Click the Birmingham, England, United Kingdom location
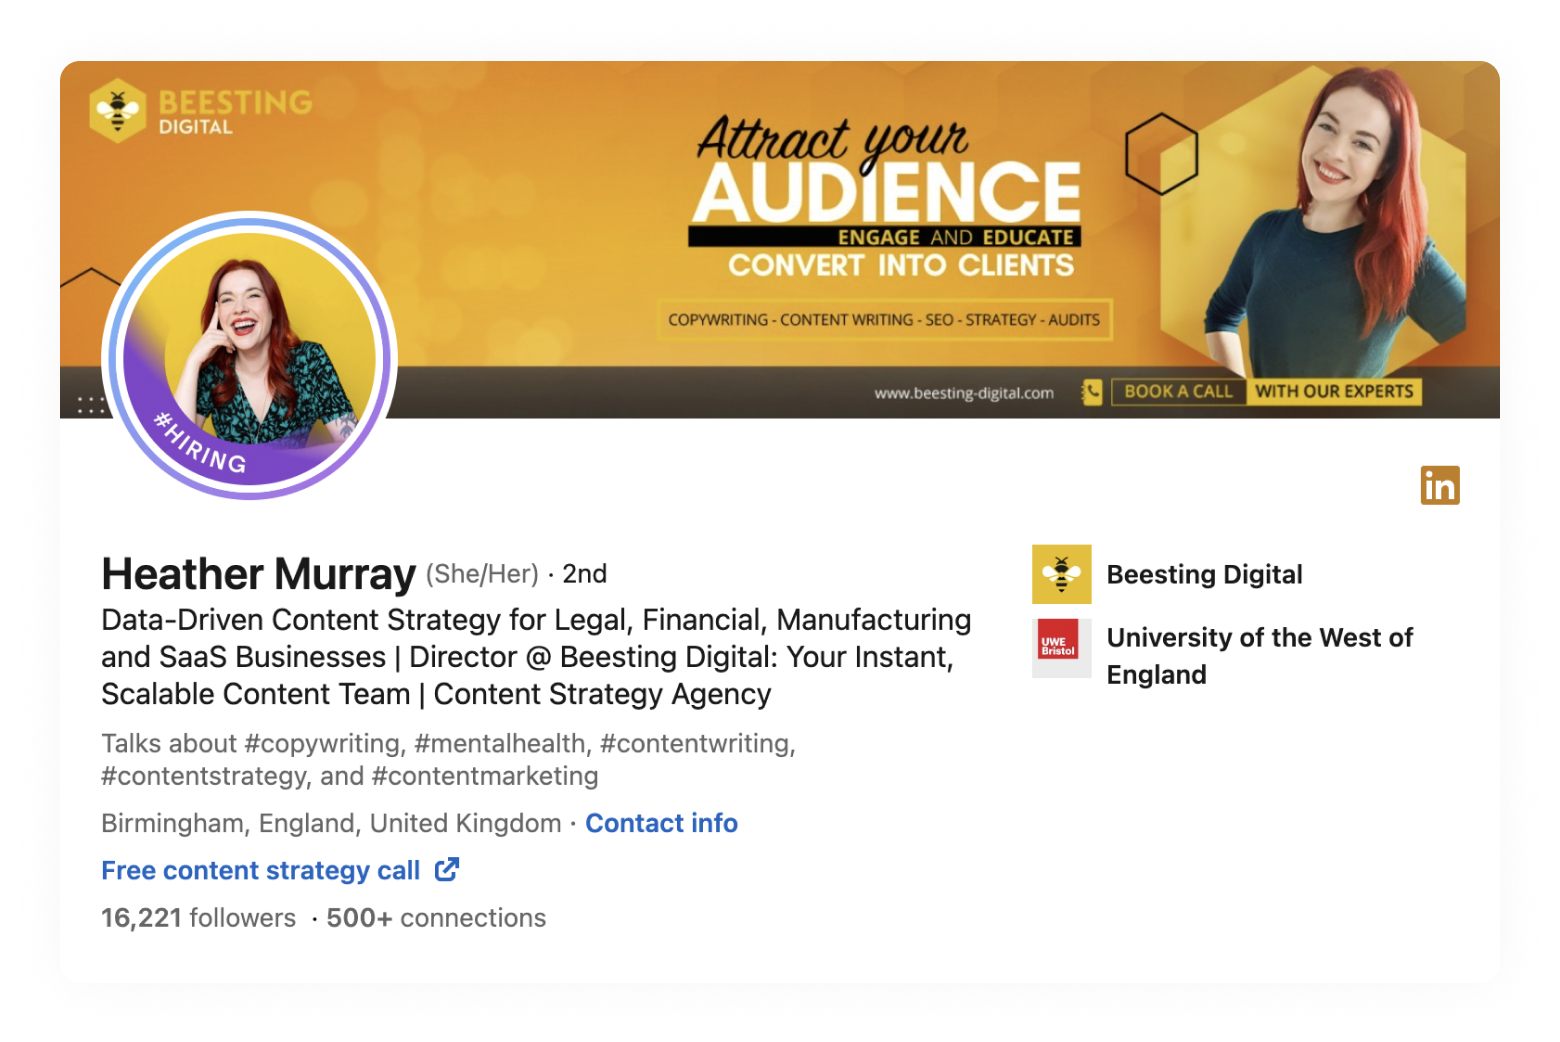Screen dimensions: 1560x1042 coord(331,823)
